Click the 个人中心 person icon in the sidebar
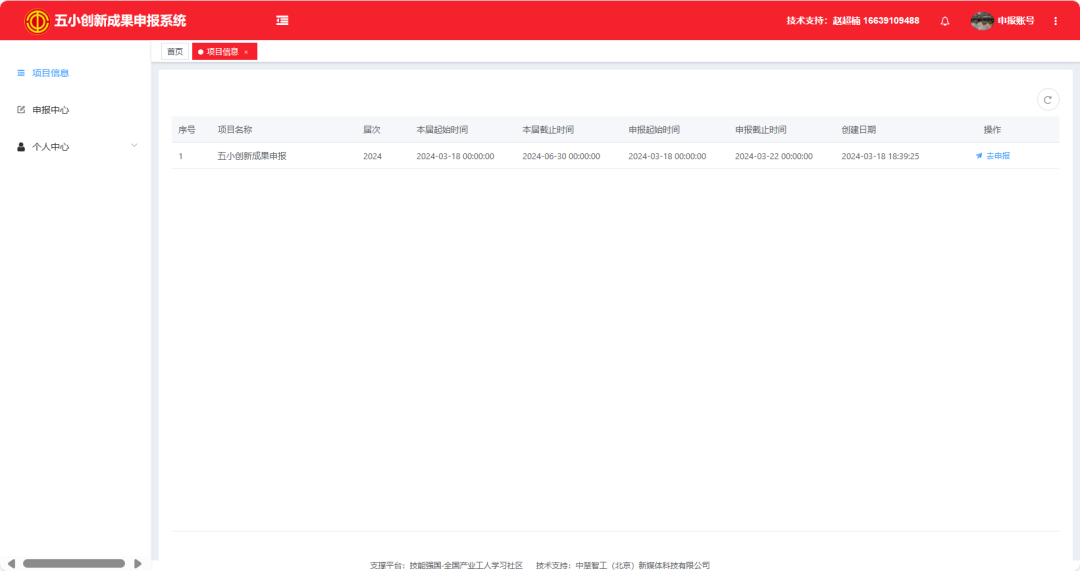 point(21,147)
